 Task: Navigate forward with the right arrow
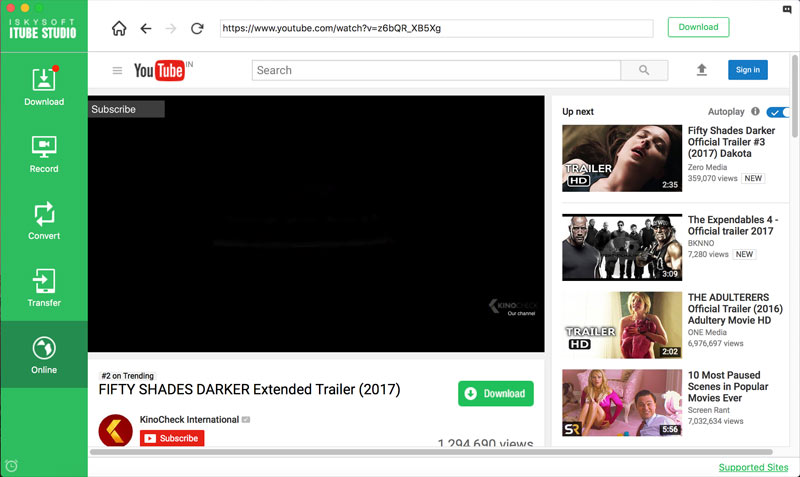171,29
